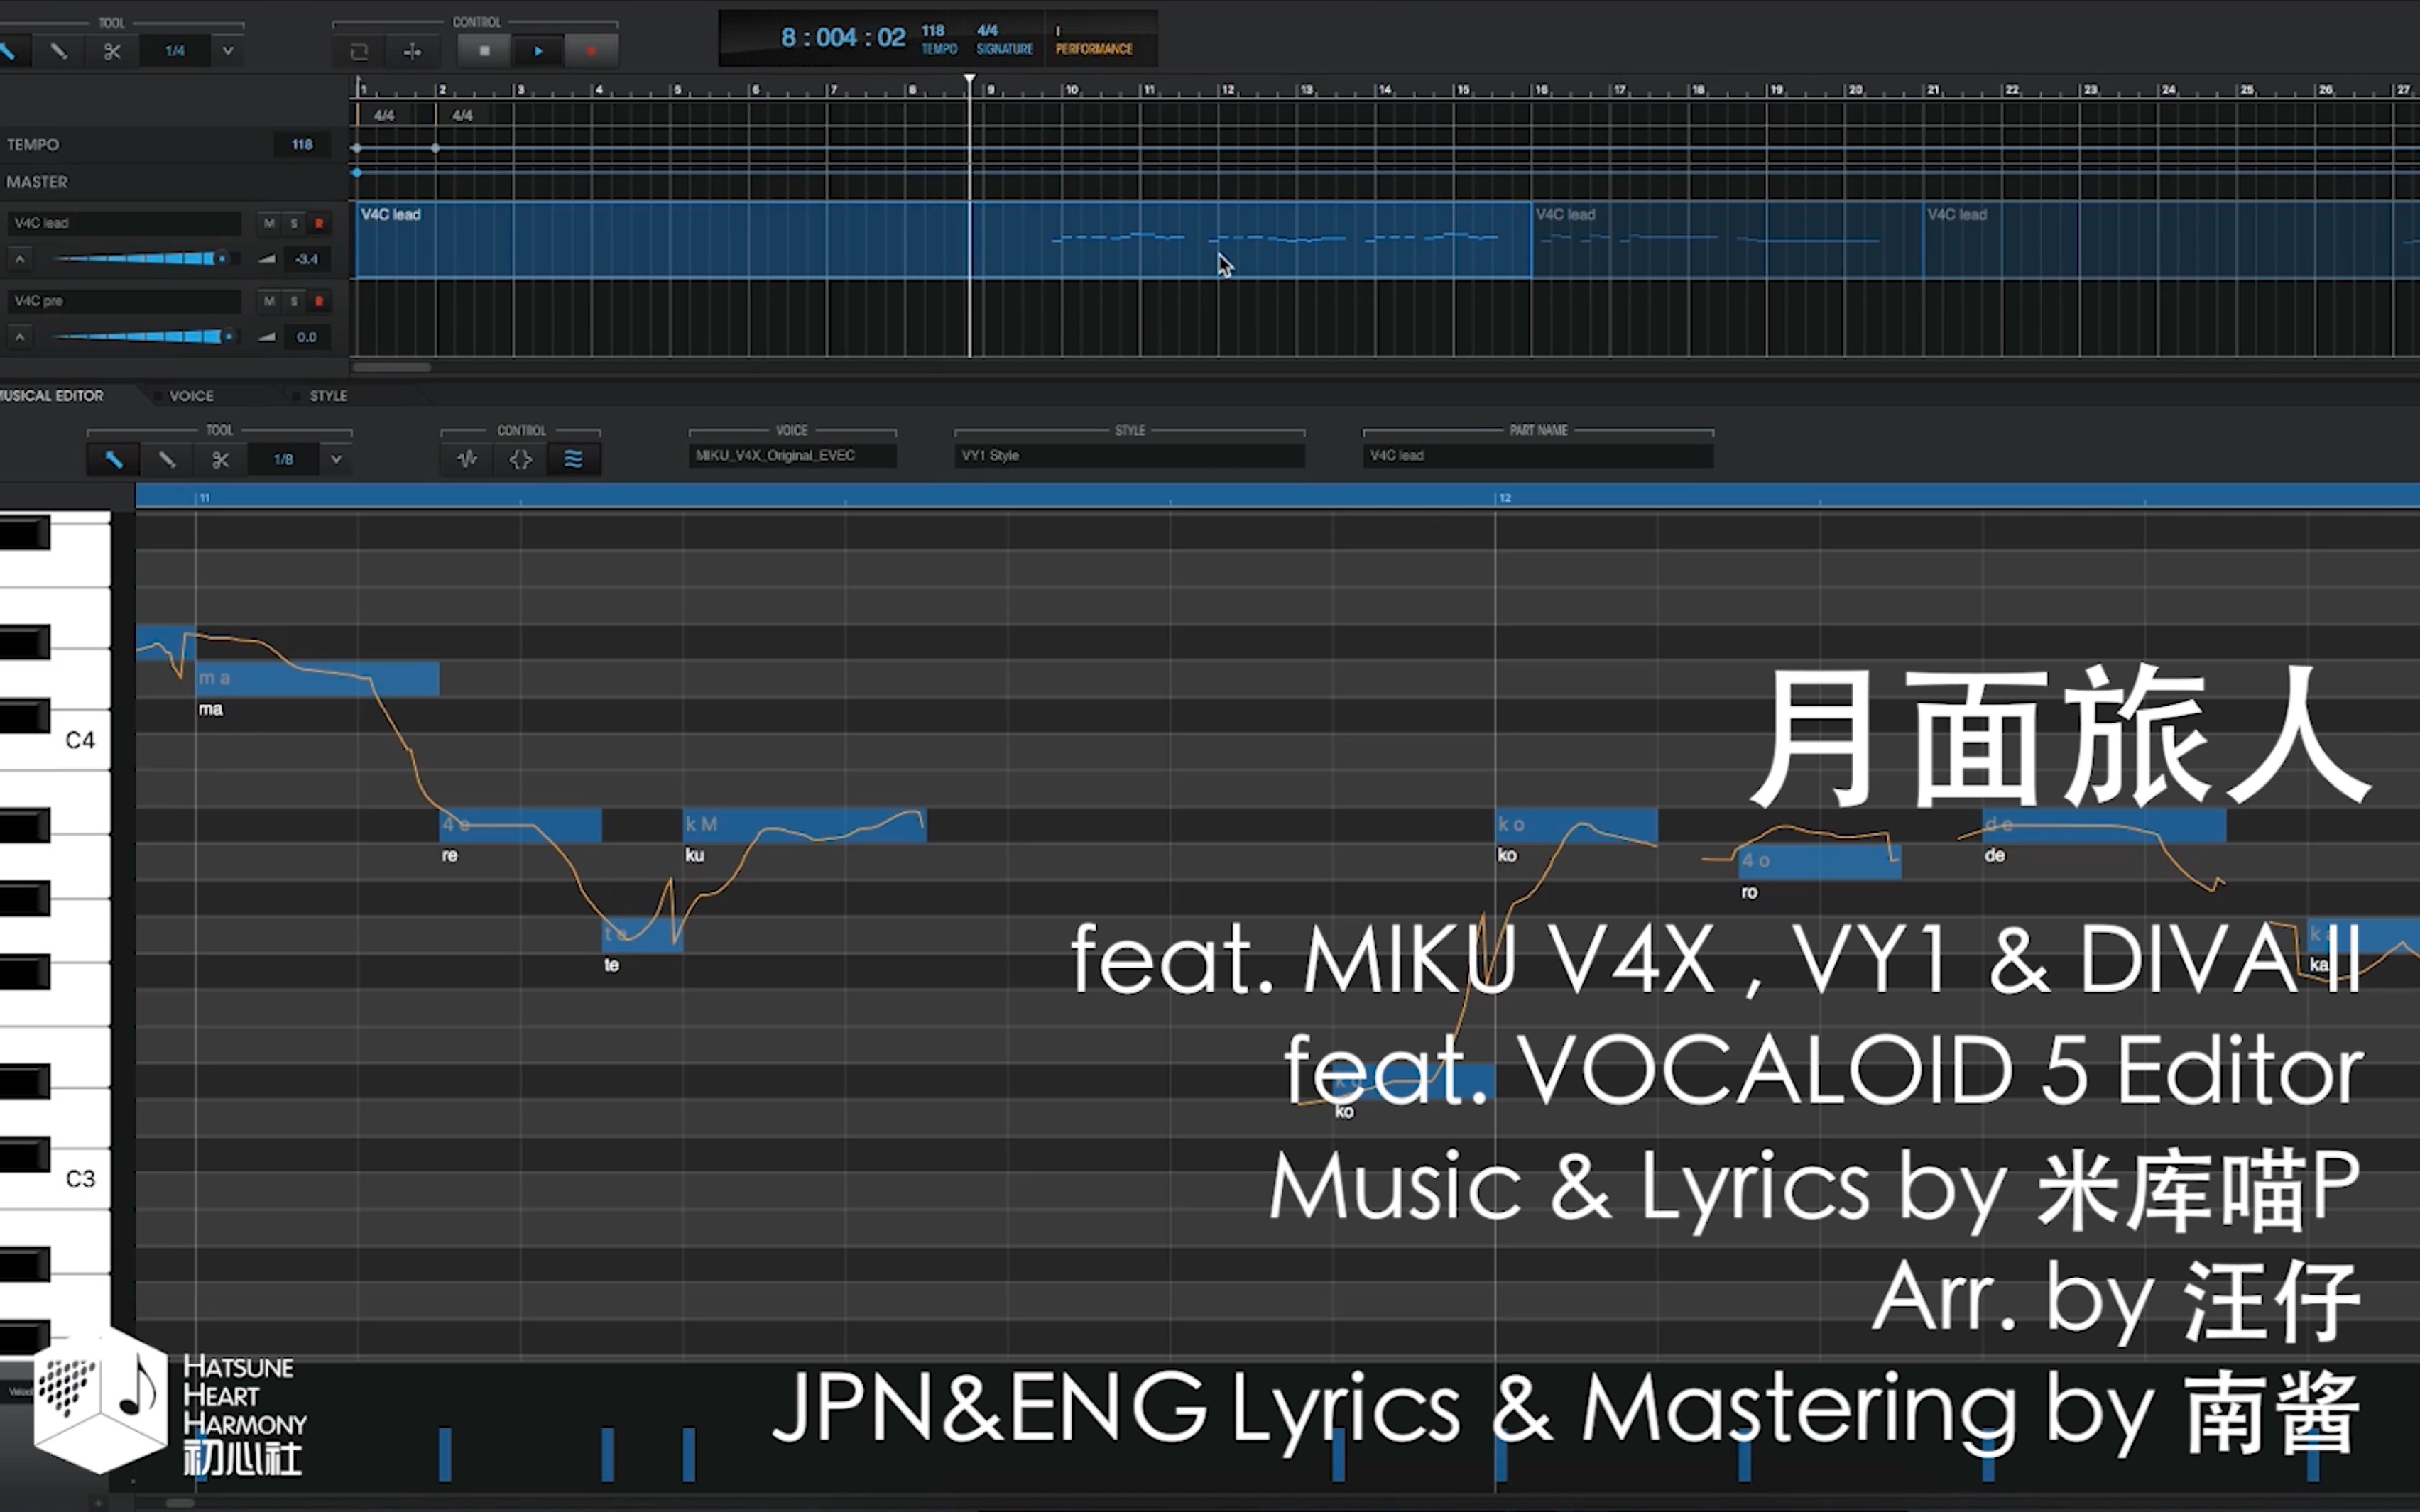
Task: Toggle the waveform display control icon
Action: point(467,460)
